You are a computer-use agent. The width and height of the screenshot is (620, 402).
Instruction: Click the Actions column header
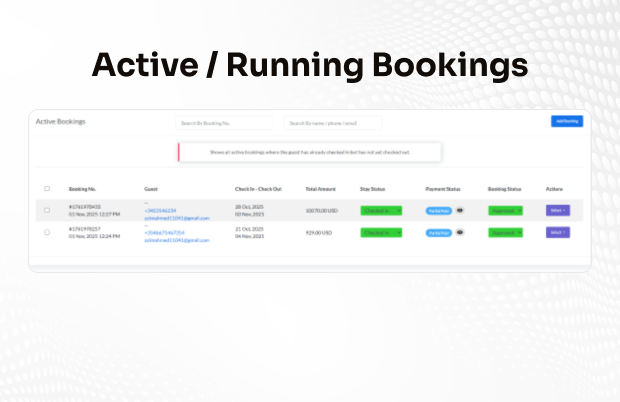(x=554, y=189)
